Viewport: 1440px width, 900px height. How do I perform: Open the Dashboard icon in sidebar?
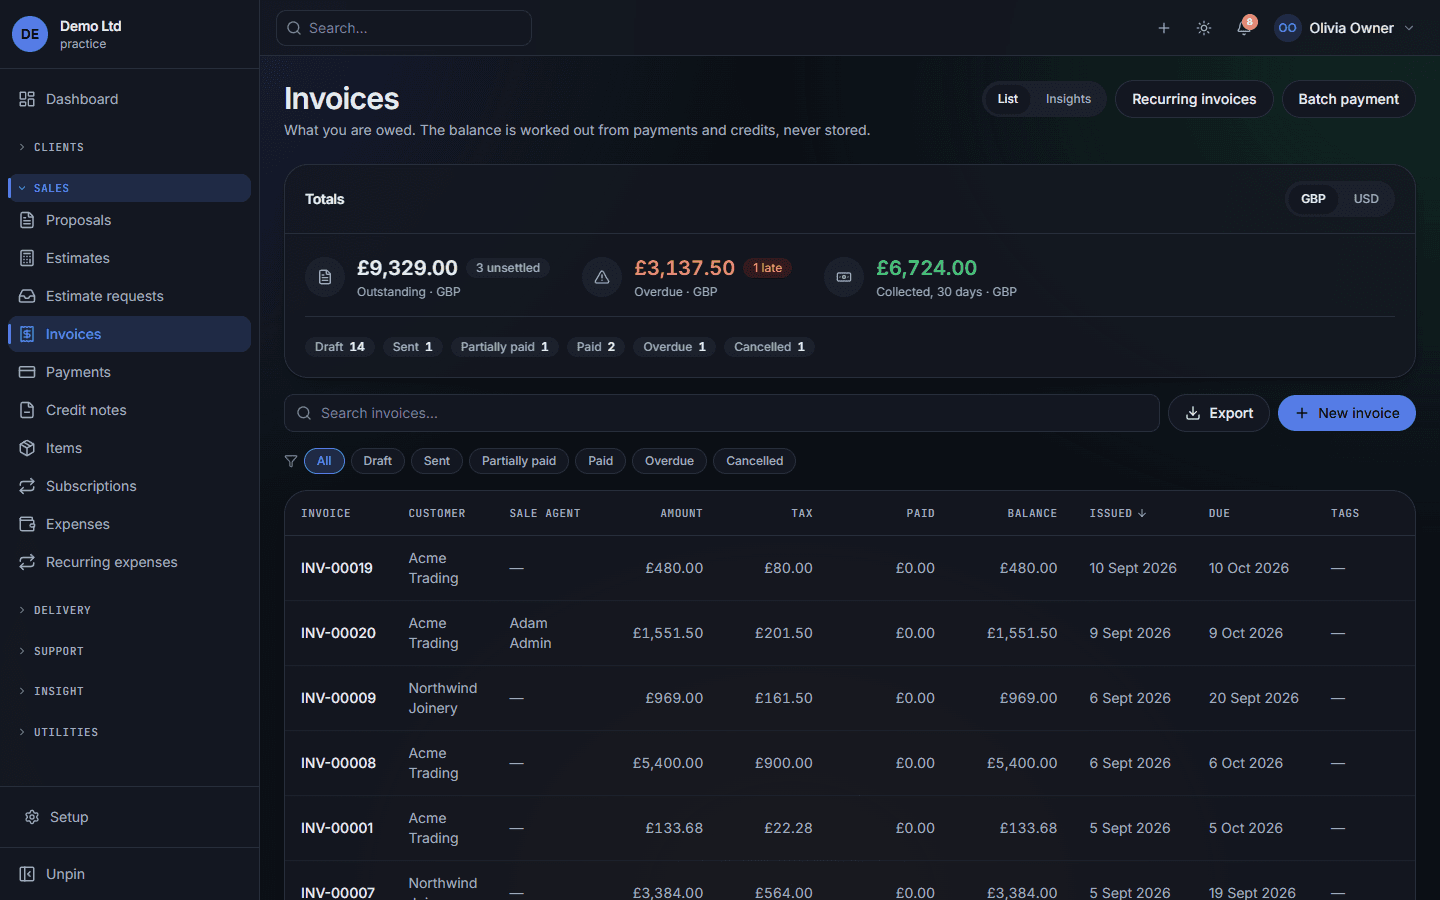[27, 99]
